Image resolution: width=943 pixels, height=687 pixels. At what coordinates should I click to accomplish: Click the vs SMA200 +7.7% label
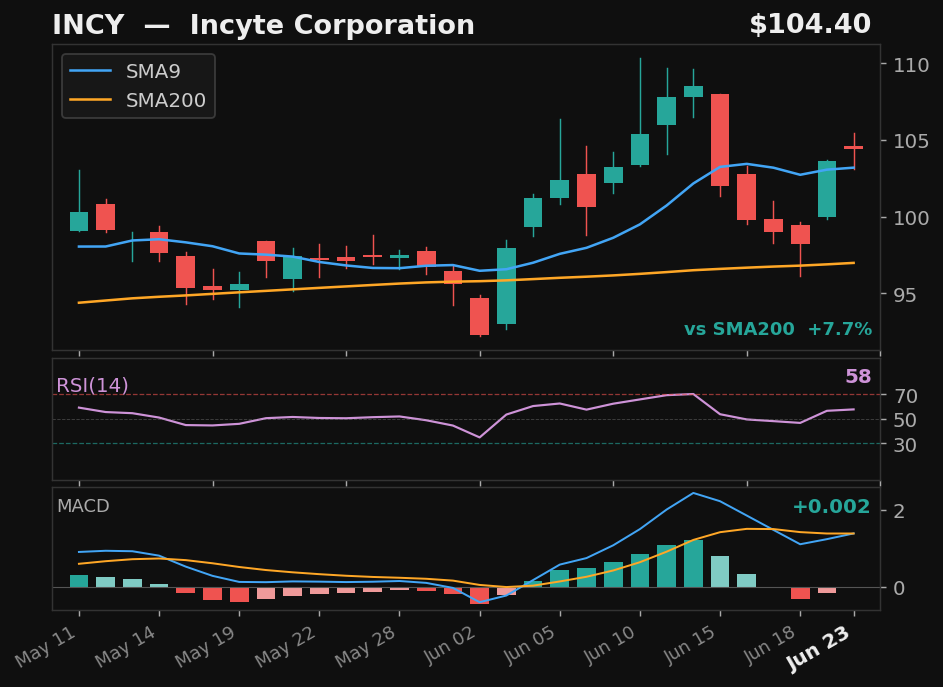(778, 329)
